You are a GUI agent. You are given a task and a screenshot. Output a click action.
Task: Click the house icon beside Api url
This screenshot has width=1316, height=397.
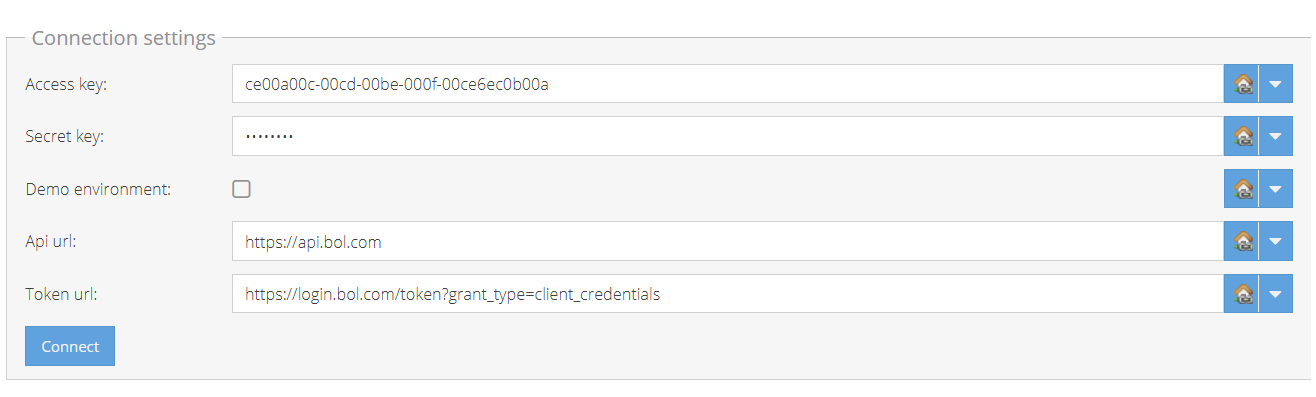click(x=1241, y=241)
